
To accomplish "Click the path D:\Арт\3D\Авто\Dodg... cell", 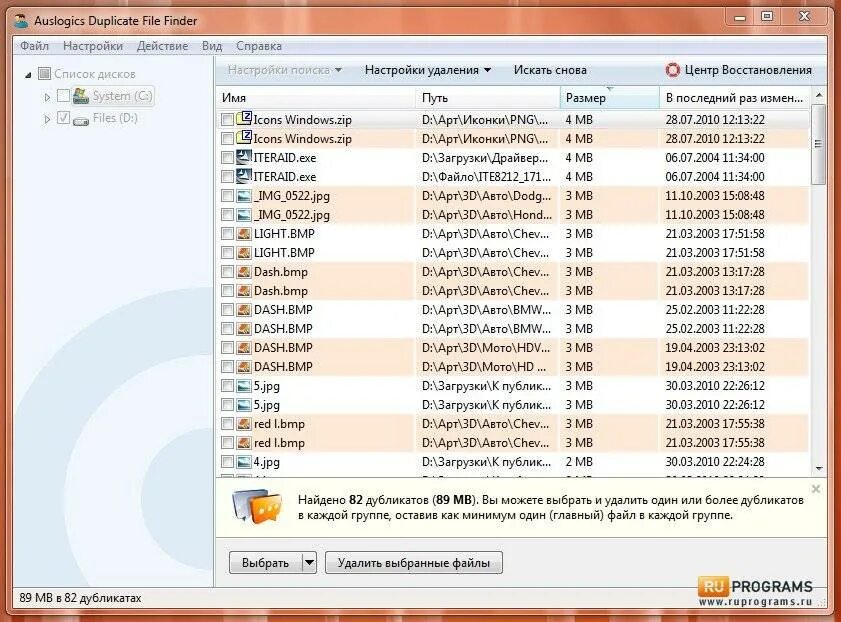I will point(486,196).
